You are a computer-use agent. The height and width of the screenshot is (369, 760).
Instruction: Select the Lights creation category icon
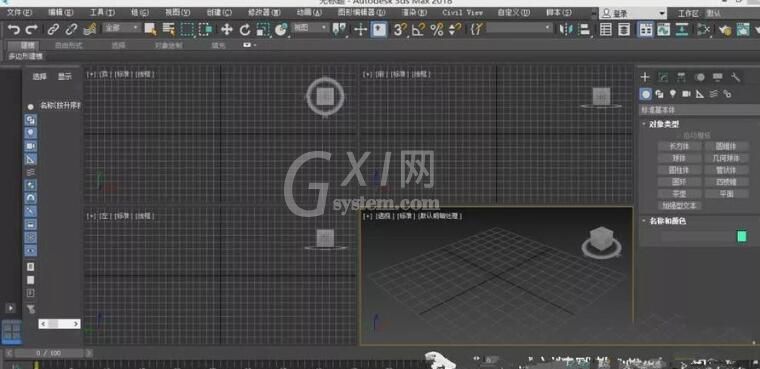tap(673, 94)
